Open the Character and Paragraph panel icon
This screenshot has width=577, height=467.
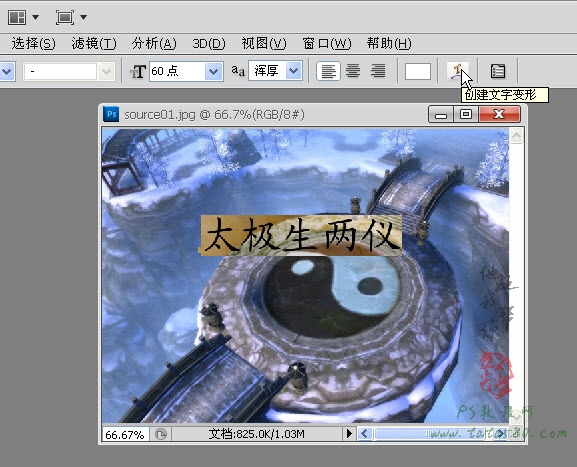click(x=498, y=71)
